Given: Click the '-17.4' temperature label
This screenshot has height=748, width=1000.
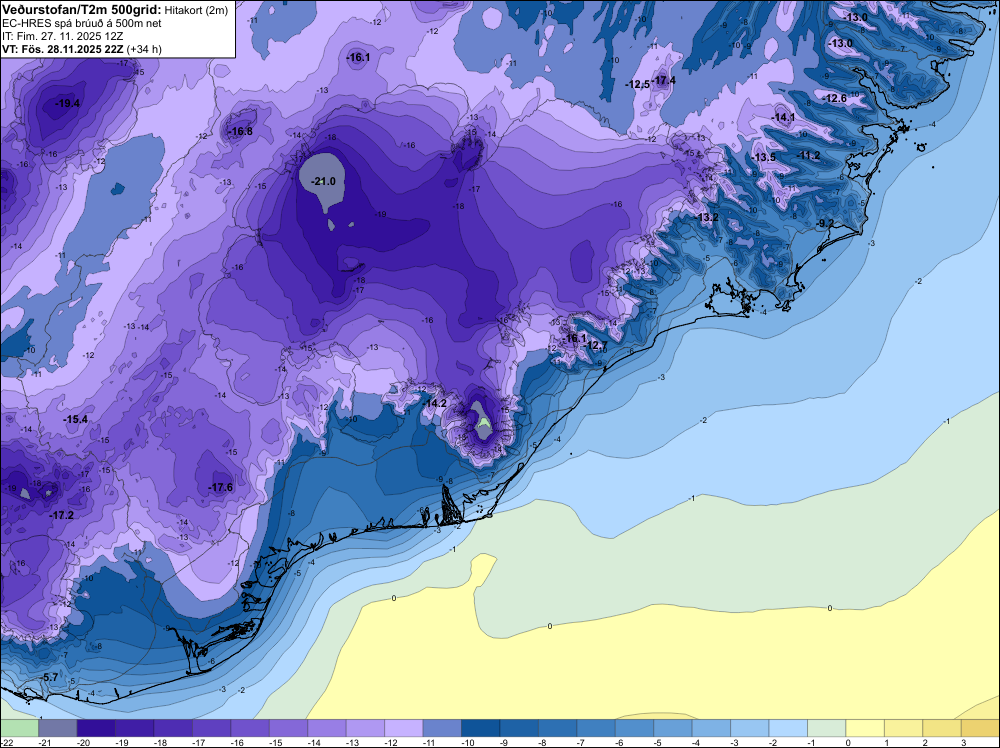Looking at the screenshot, I should [664, 80].
